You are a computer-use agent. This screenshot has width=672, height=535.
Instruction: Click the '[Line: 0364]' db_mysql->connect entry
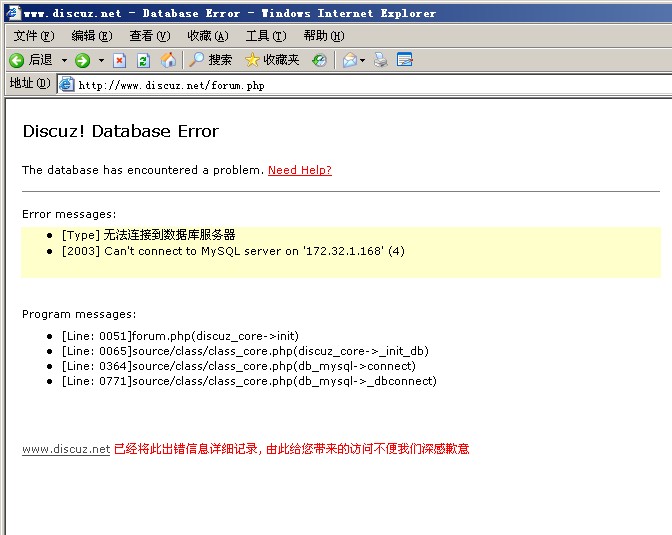[x=239, y=366]
